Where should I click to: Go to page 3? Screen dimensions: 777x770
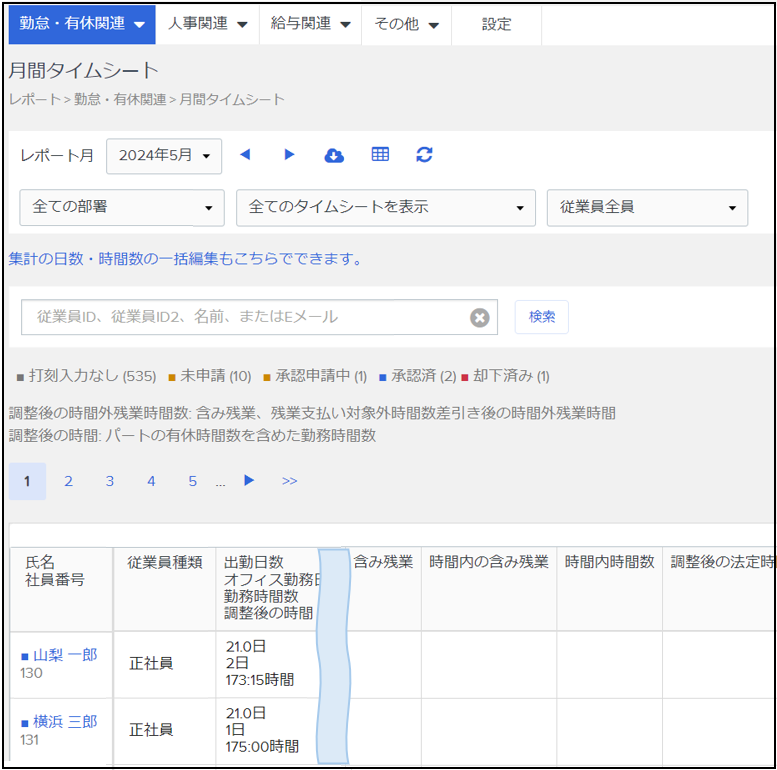click(x=110, y=481)
